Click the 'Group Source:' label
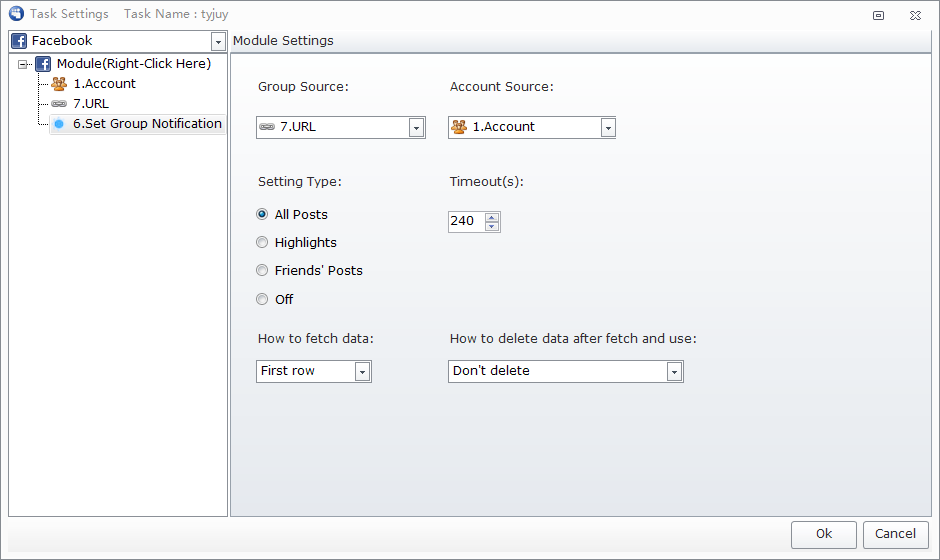The width and height of the screenshot is (940, 560). click(303, 86)
